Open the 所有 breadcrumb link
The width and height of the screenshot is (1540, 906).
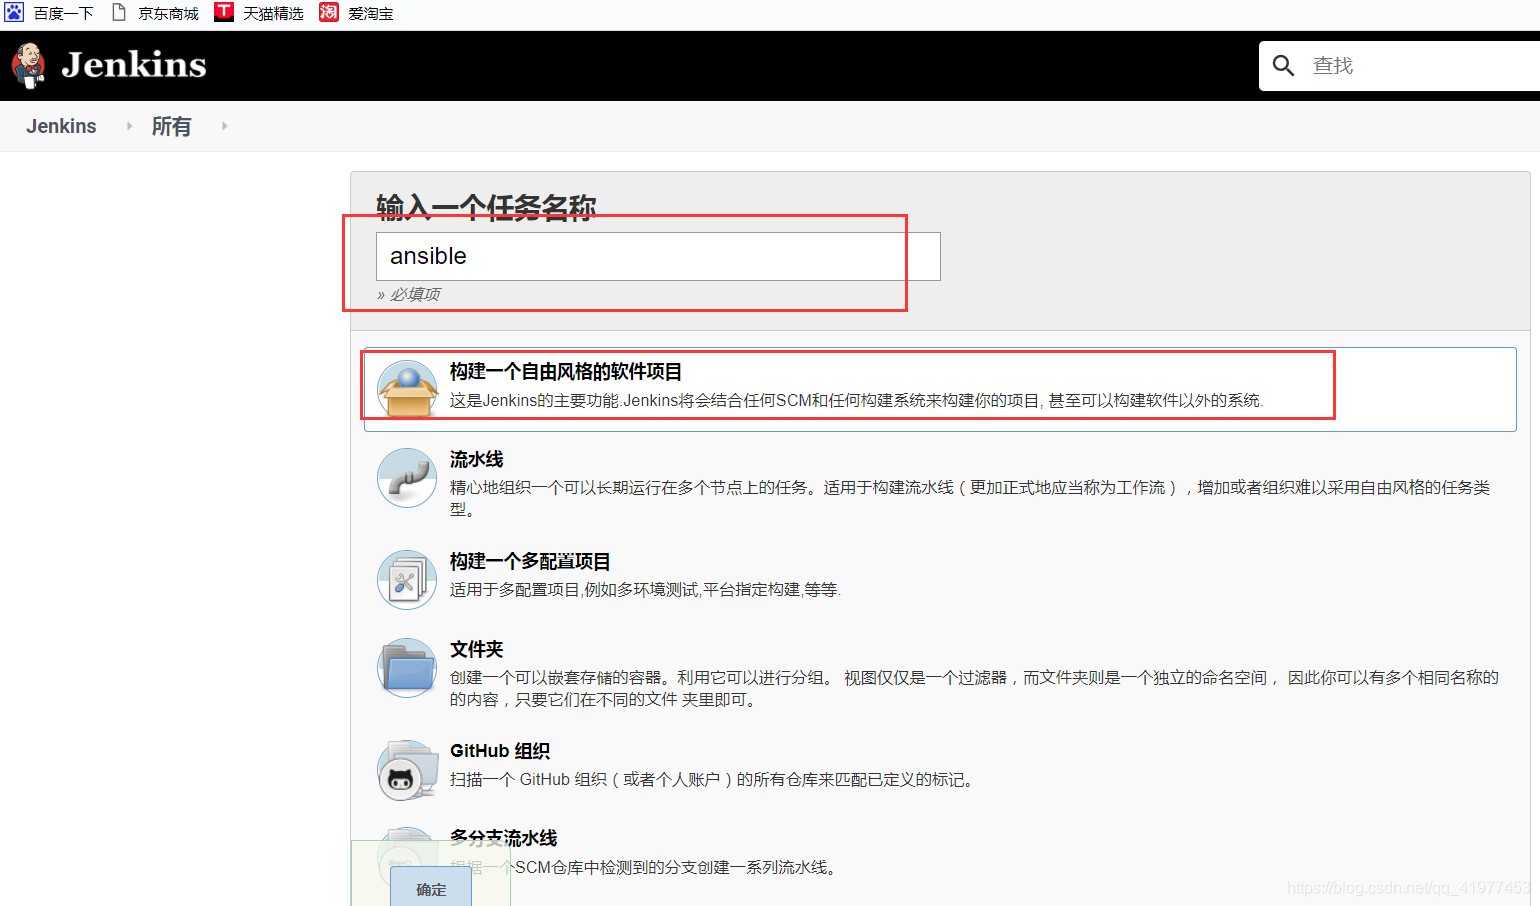pos(171,126)
